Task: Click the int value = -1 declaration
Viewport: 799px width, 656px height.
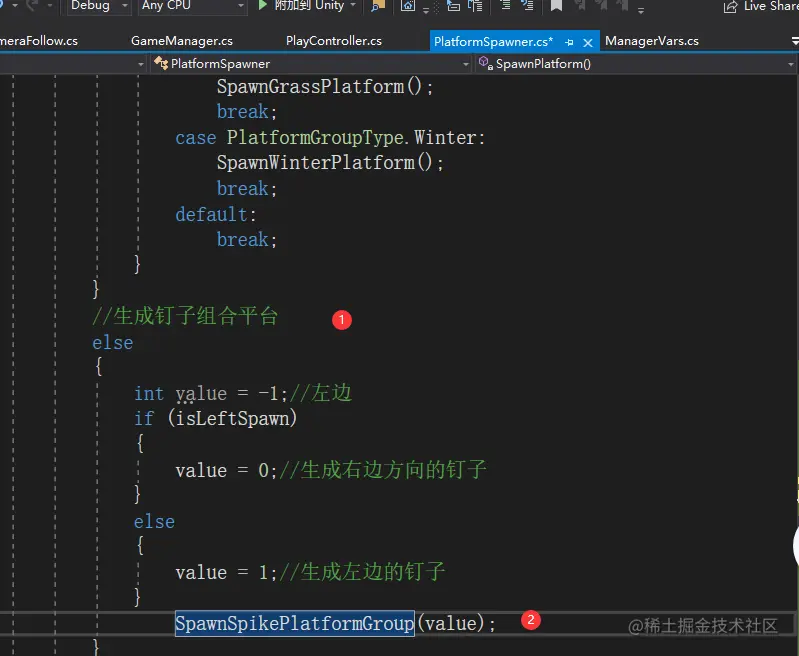Action: pos(210,393)
